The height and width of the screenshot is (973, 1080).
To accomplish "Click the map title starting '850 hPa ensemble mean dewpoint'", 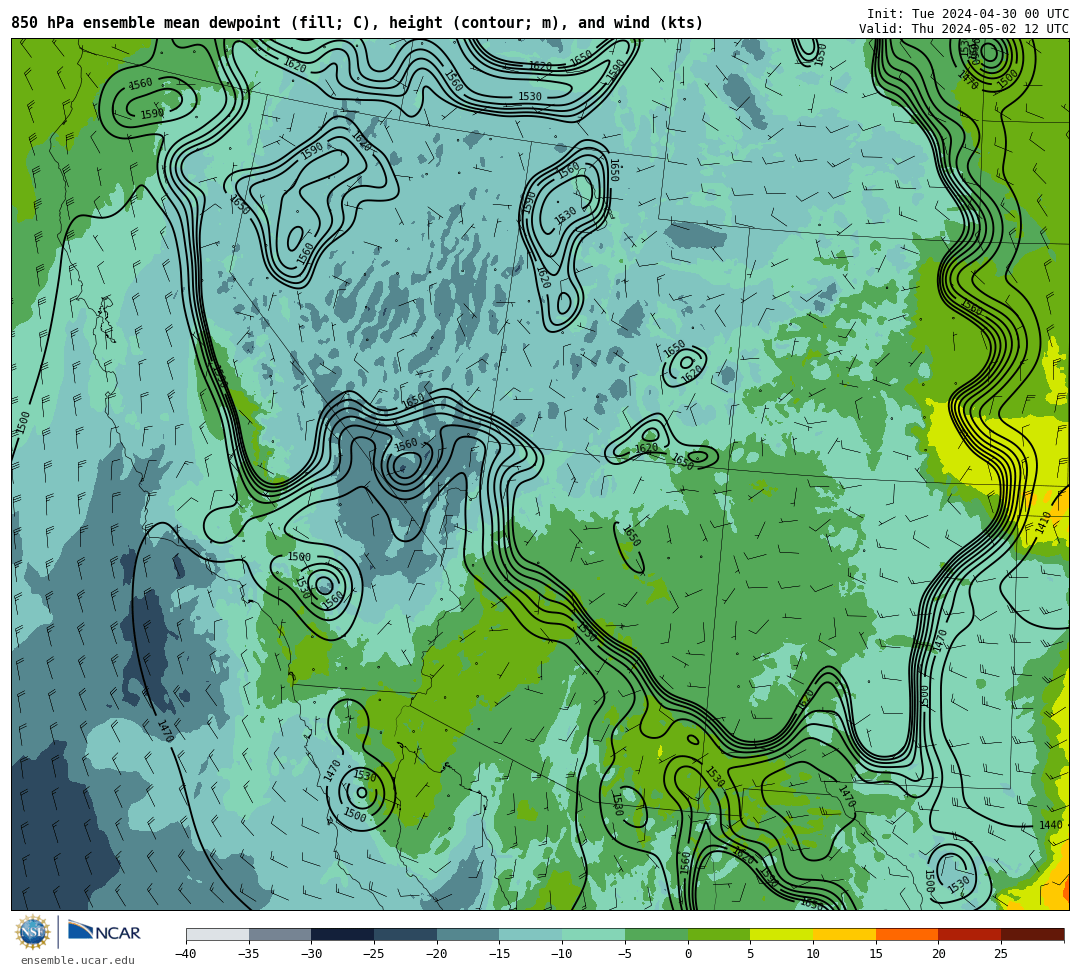I will click(357, 23).
